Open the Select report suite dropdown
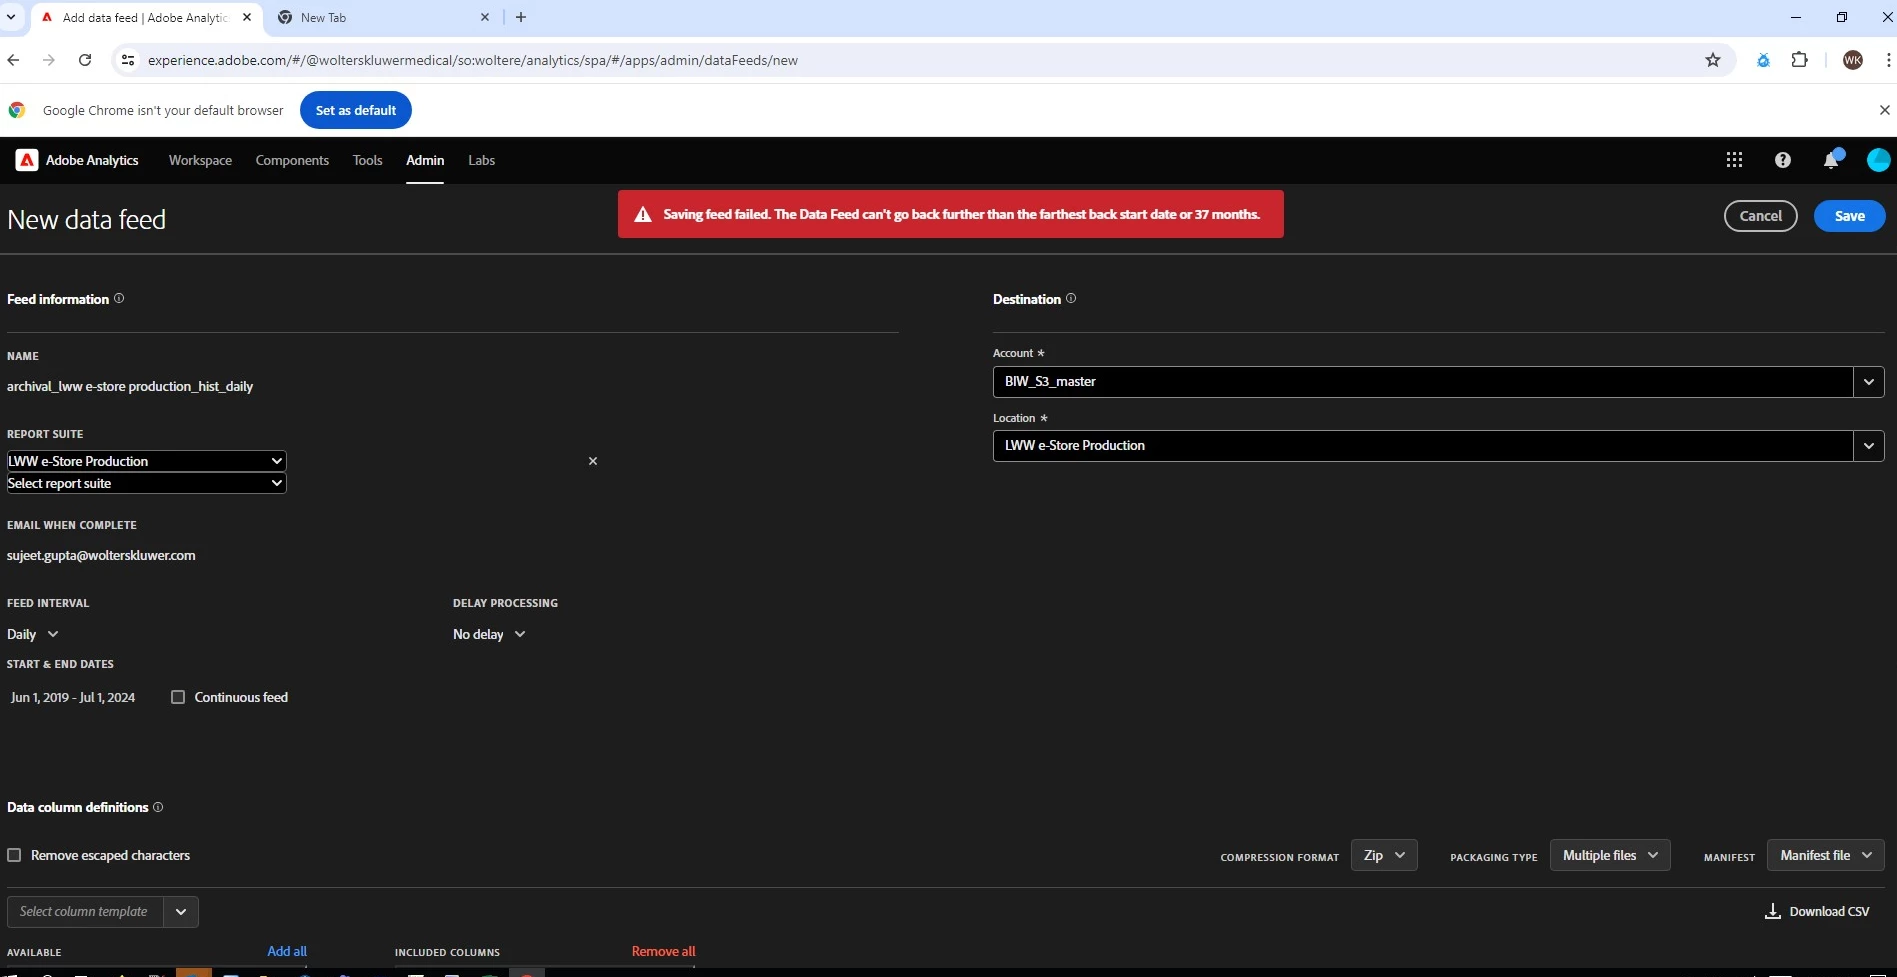Screen dimensions: 1897x977 pyautogui.click(x=146, y=483)
